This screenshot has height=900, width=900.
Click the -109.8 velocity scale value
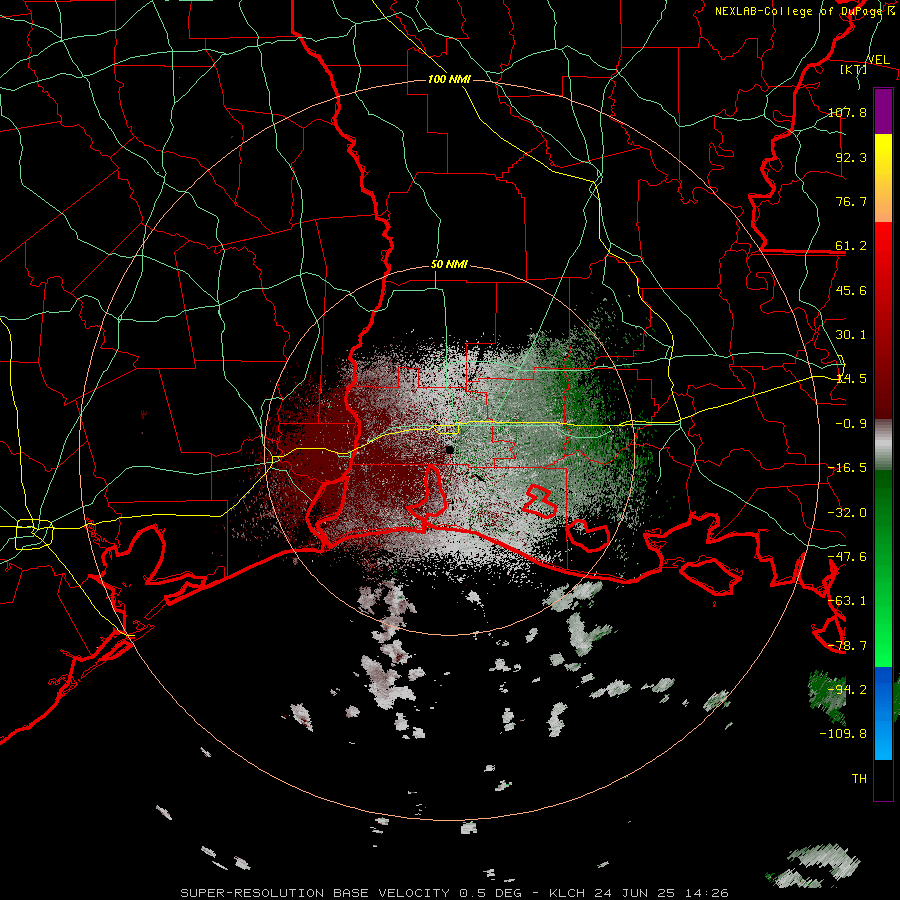pyautogui.click(x=843, y=734)
